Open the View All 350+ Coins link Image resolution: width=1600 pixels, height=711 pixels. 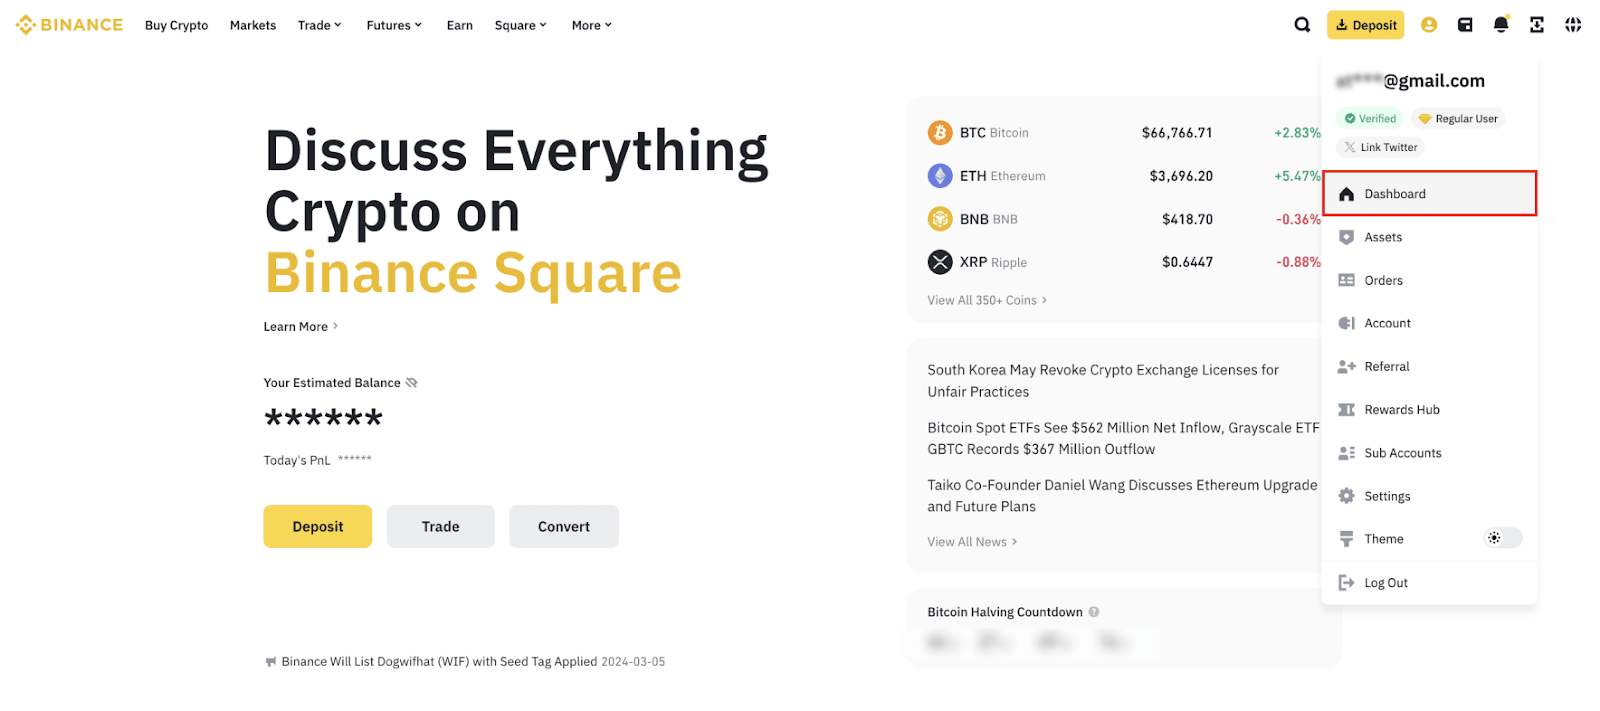pos(986,300)
